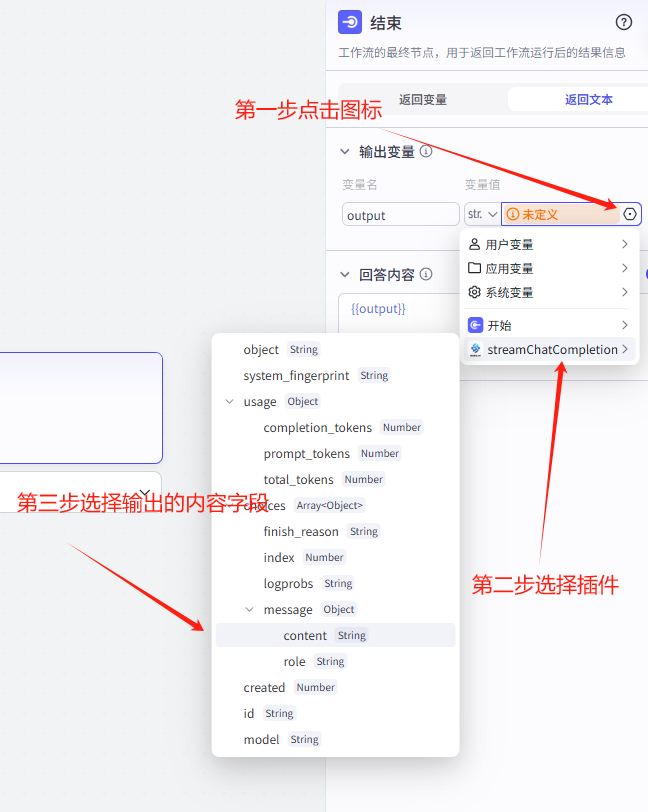Collapse the message object node

click(249, 610)
